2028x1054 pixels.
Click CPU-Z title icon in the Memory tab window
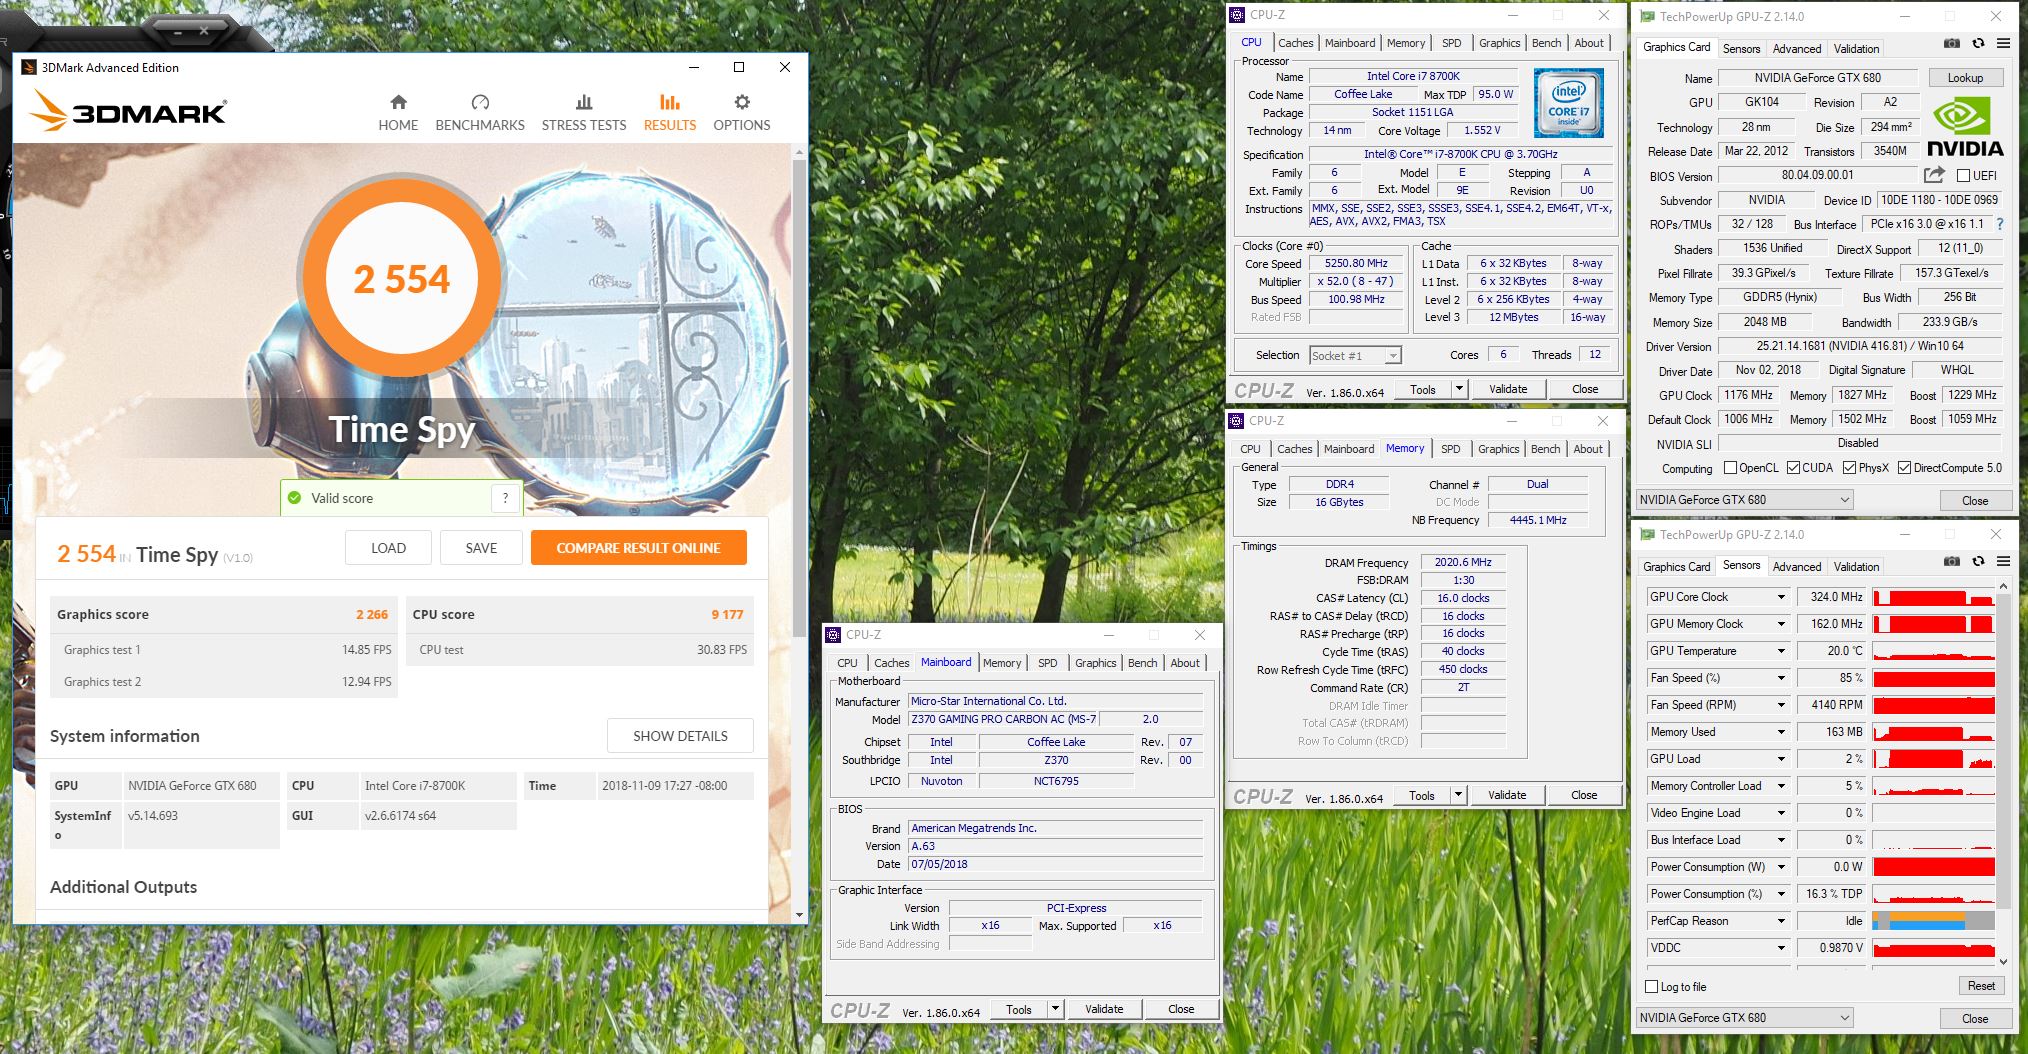point(1236,421)
